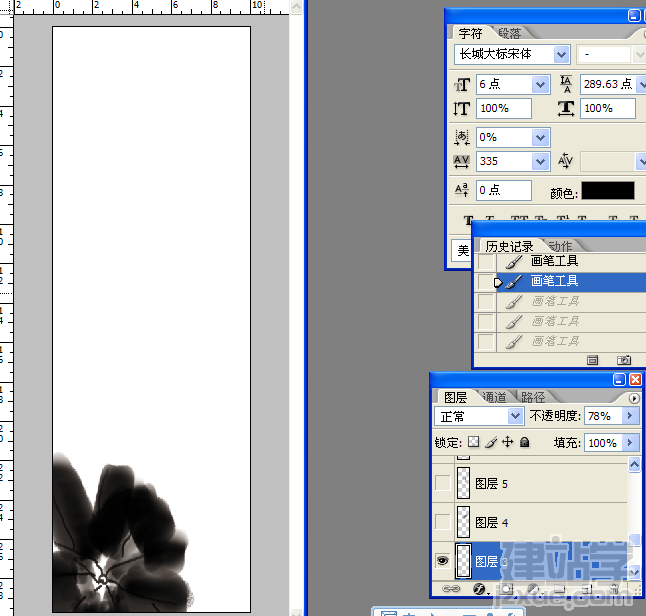Click the link layers icon in Layers panel

click(451, 589)
